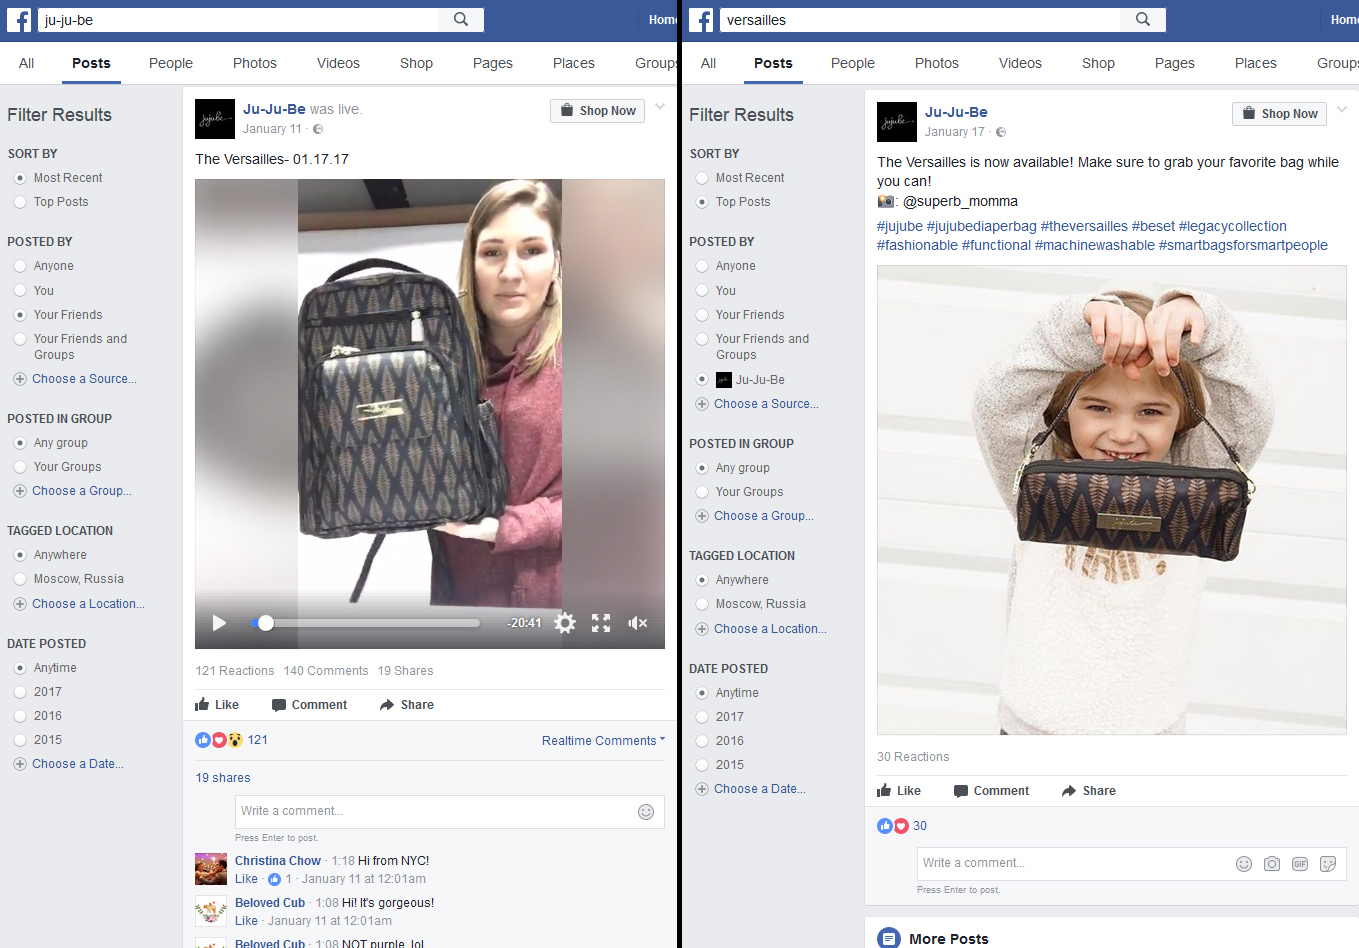This screenshot has height=948, width=1359.
Task: Click emoji icon in left comment box
Action: coord(646,812)
